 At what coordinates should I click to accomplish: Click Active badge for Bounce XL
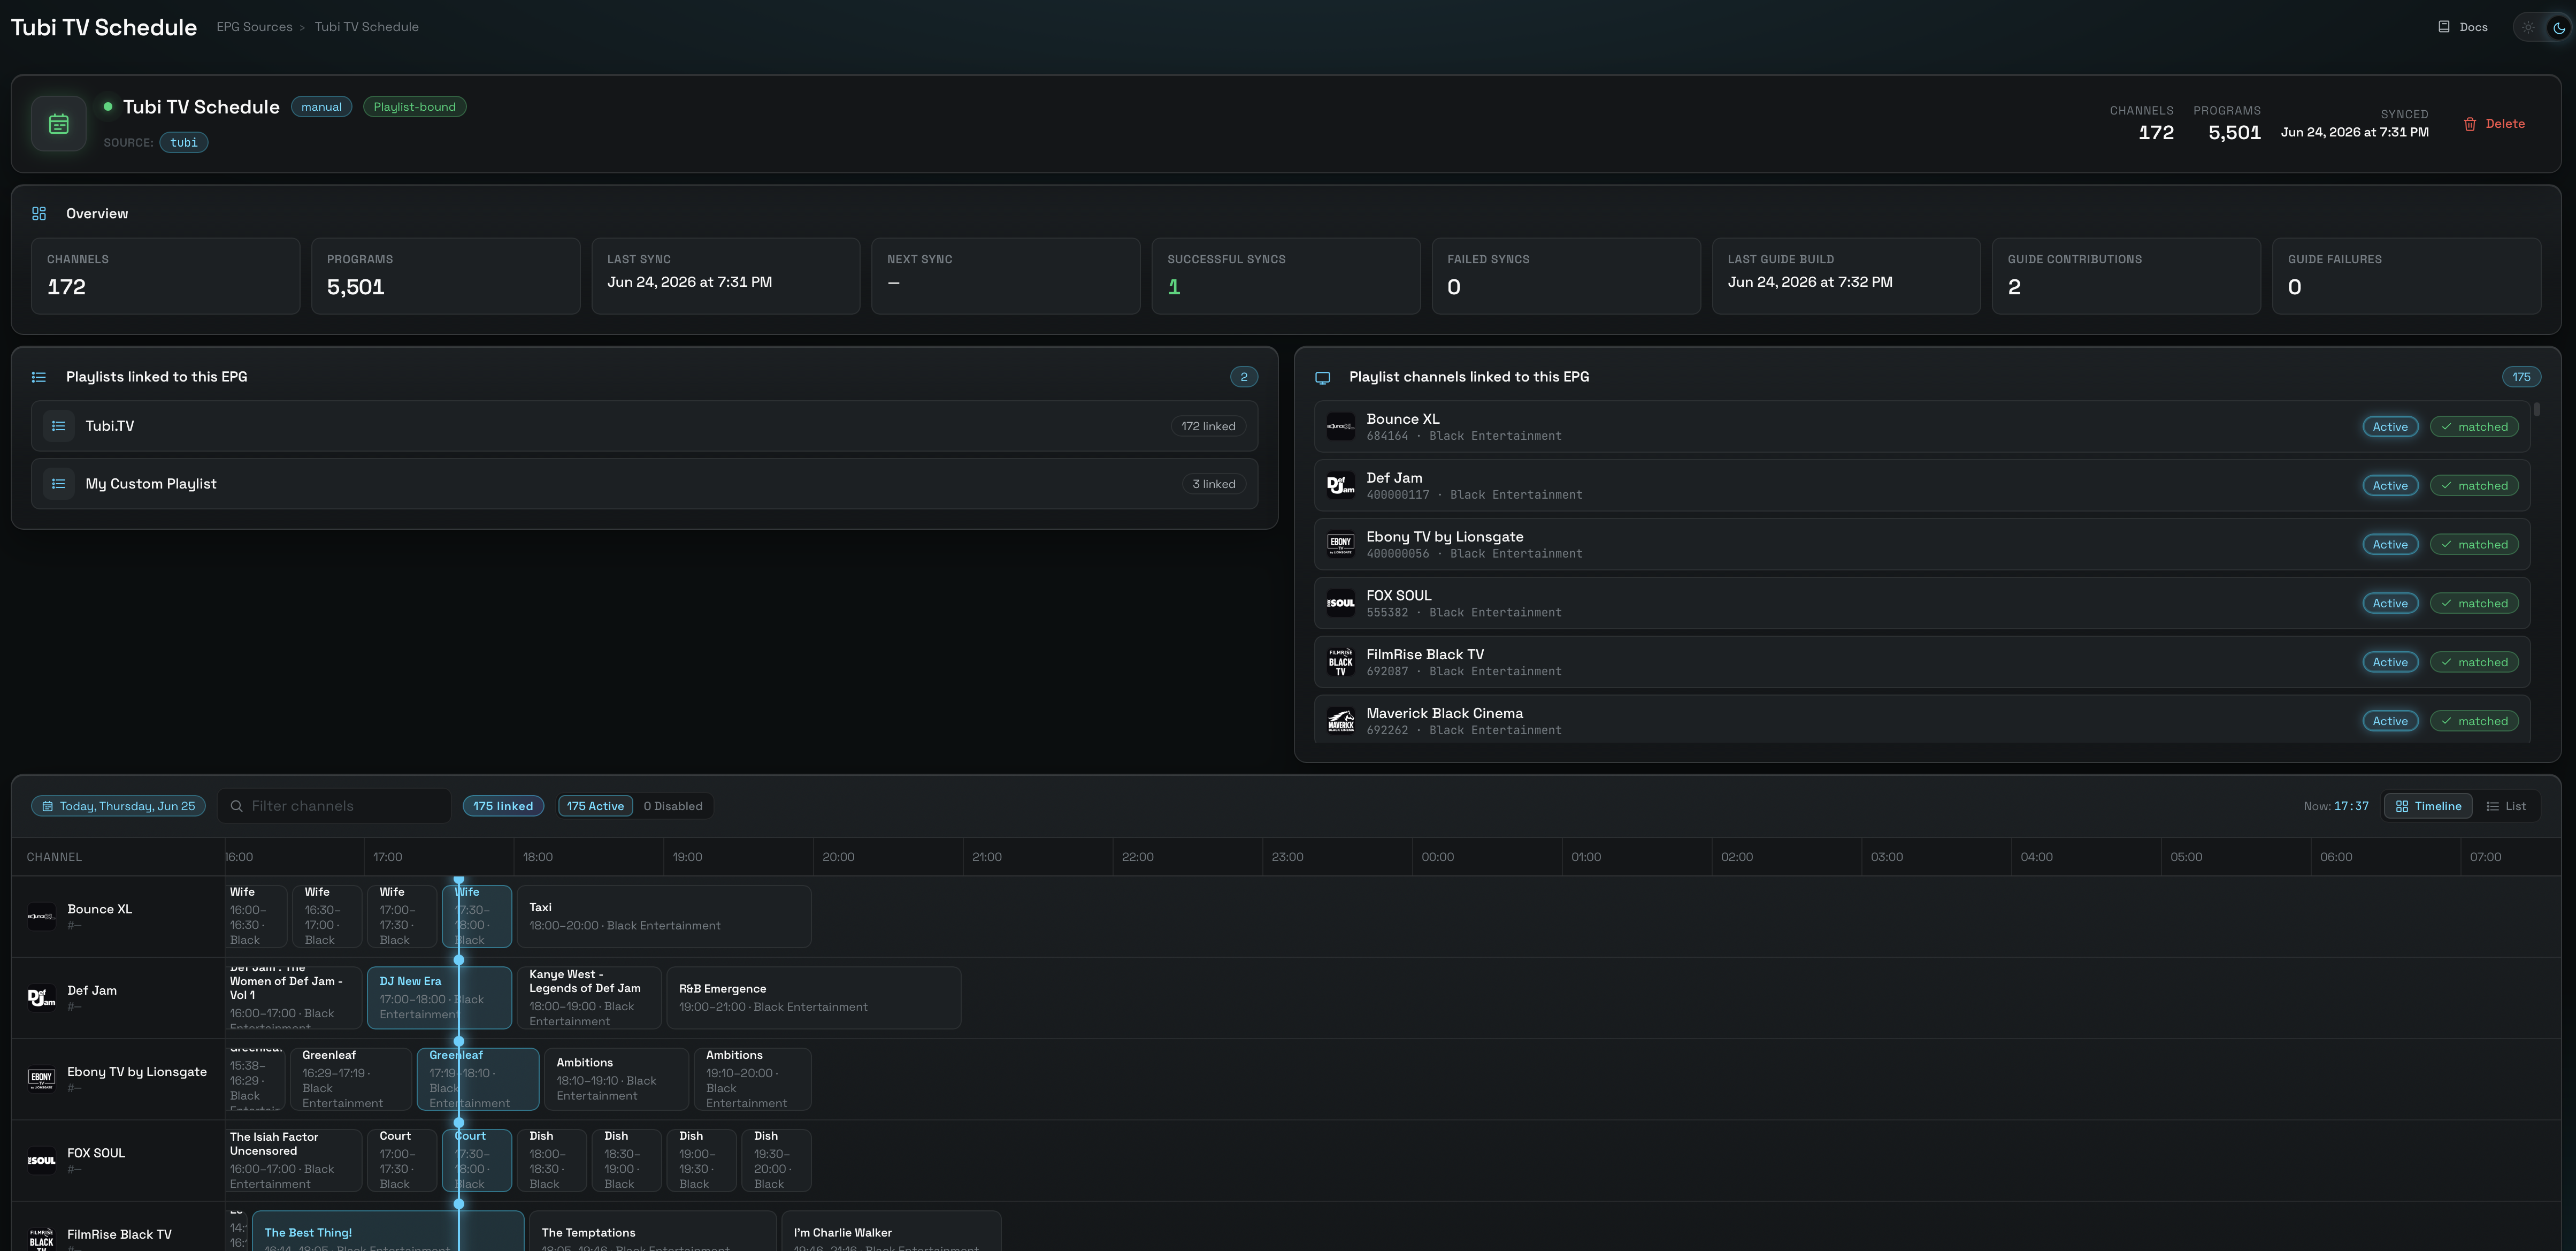point(2390,427)
